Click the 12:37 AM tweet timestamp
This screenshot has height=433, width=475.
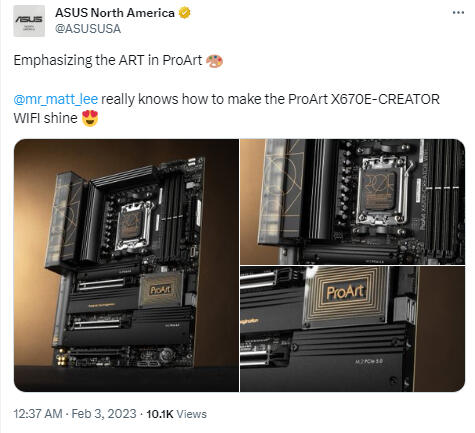point(38,414)
